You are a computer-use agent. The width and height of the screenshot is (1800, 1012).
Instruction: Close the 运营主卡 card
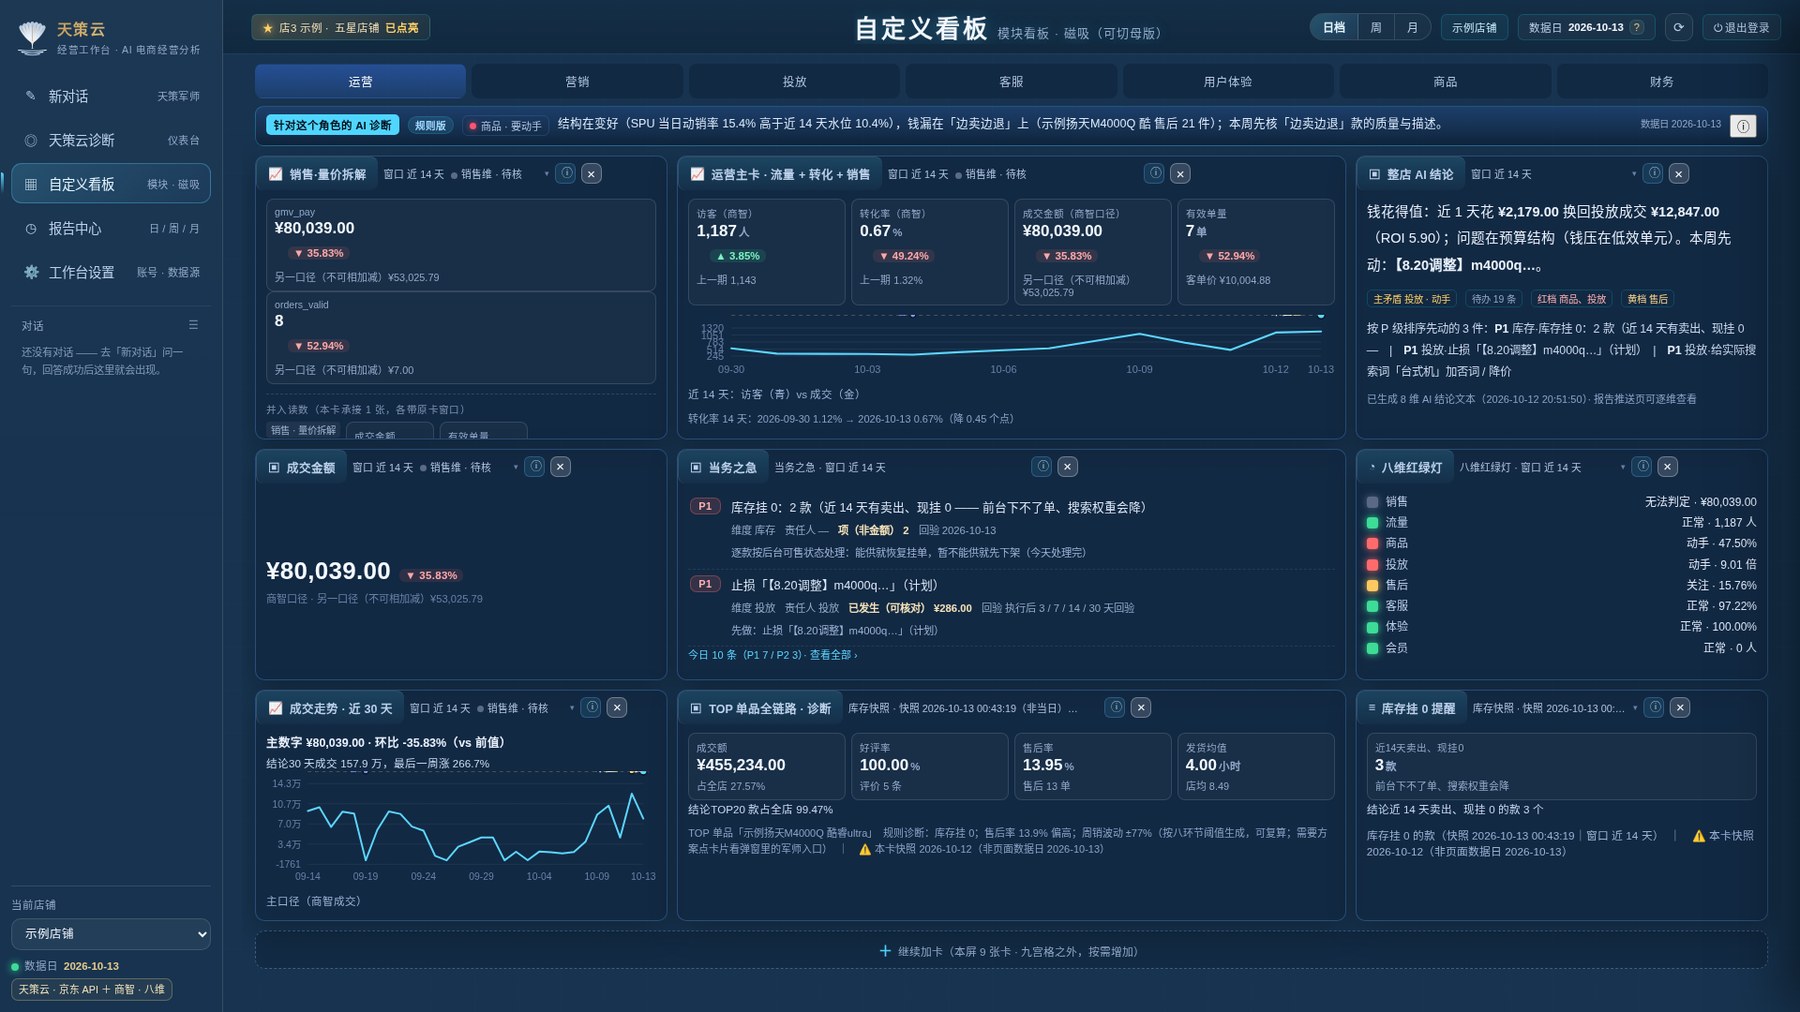1180,174
